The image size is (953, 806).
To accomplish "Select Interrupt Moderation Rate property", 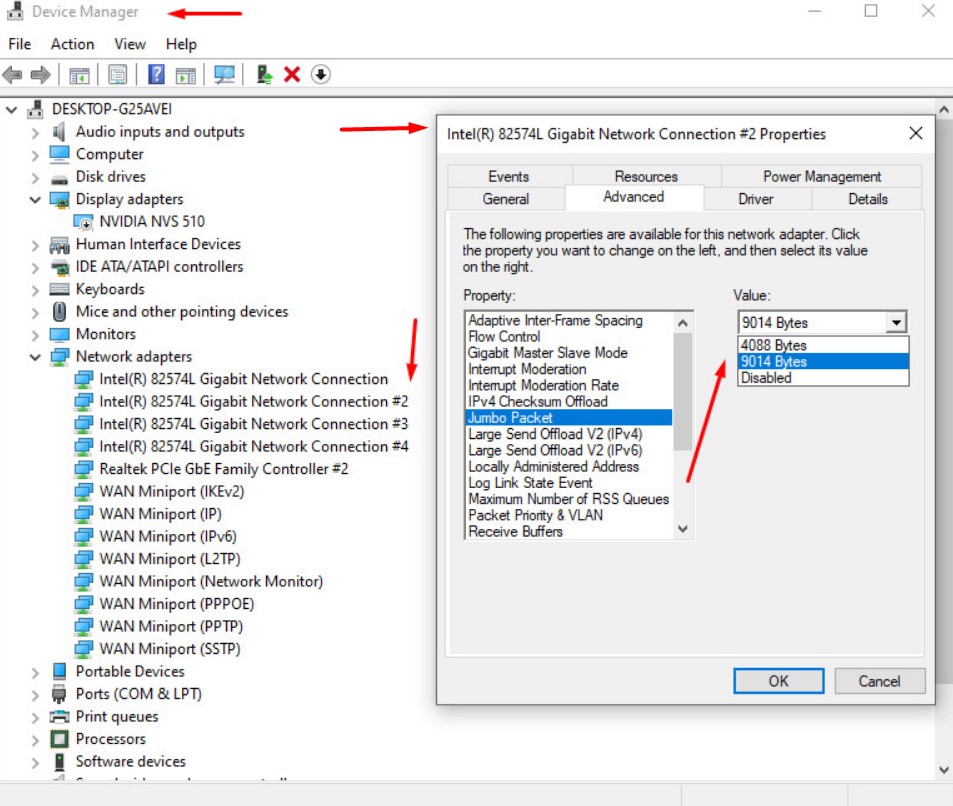I will (568, 385).
